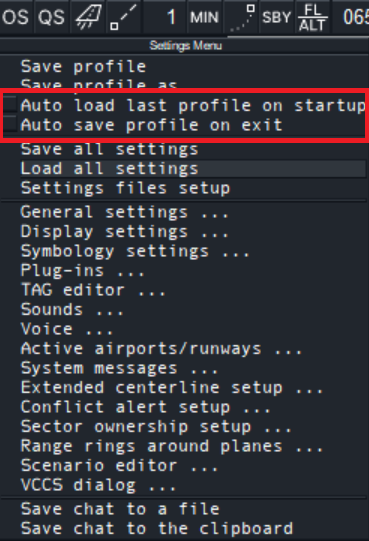The height and width of the screenshot is (541, 369).
Task: Click the MIN label in toolbar
Action: (205, 17)
